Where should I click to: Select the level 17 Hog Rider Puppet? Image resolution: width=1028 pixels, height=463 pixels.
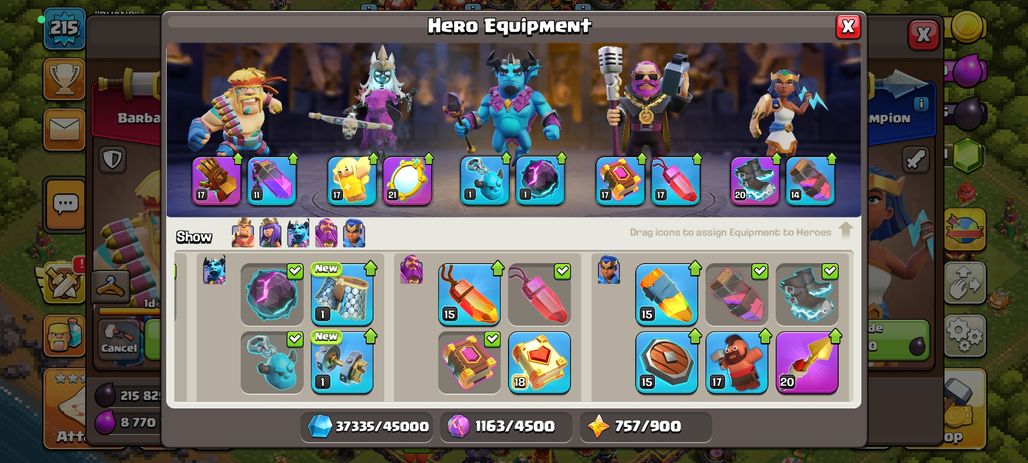[x=737, y=363]
